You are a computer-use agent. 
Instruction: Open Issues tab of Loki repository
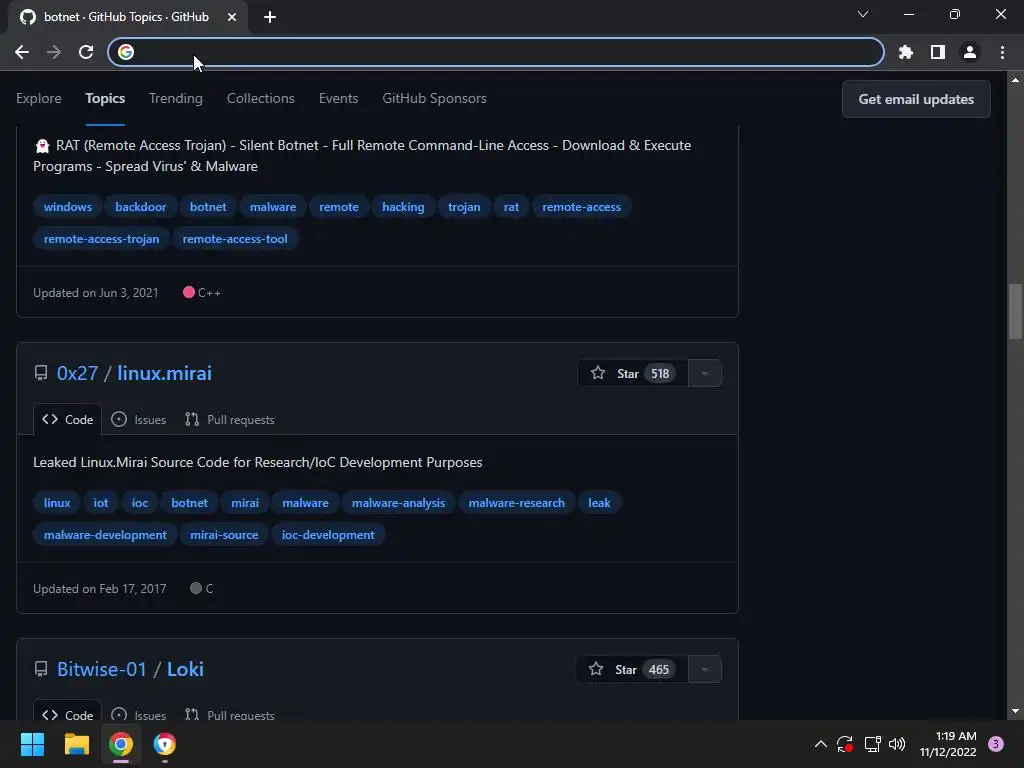[x=138, y=715]
